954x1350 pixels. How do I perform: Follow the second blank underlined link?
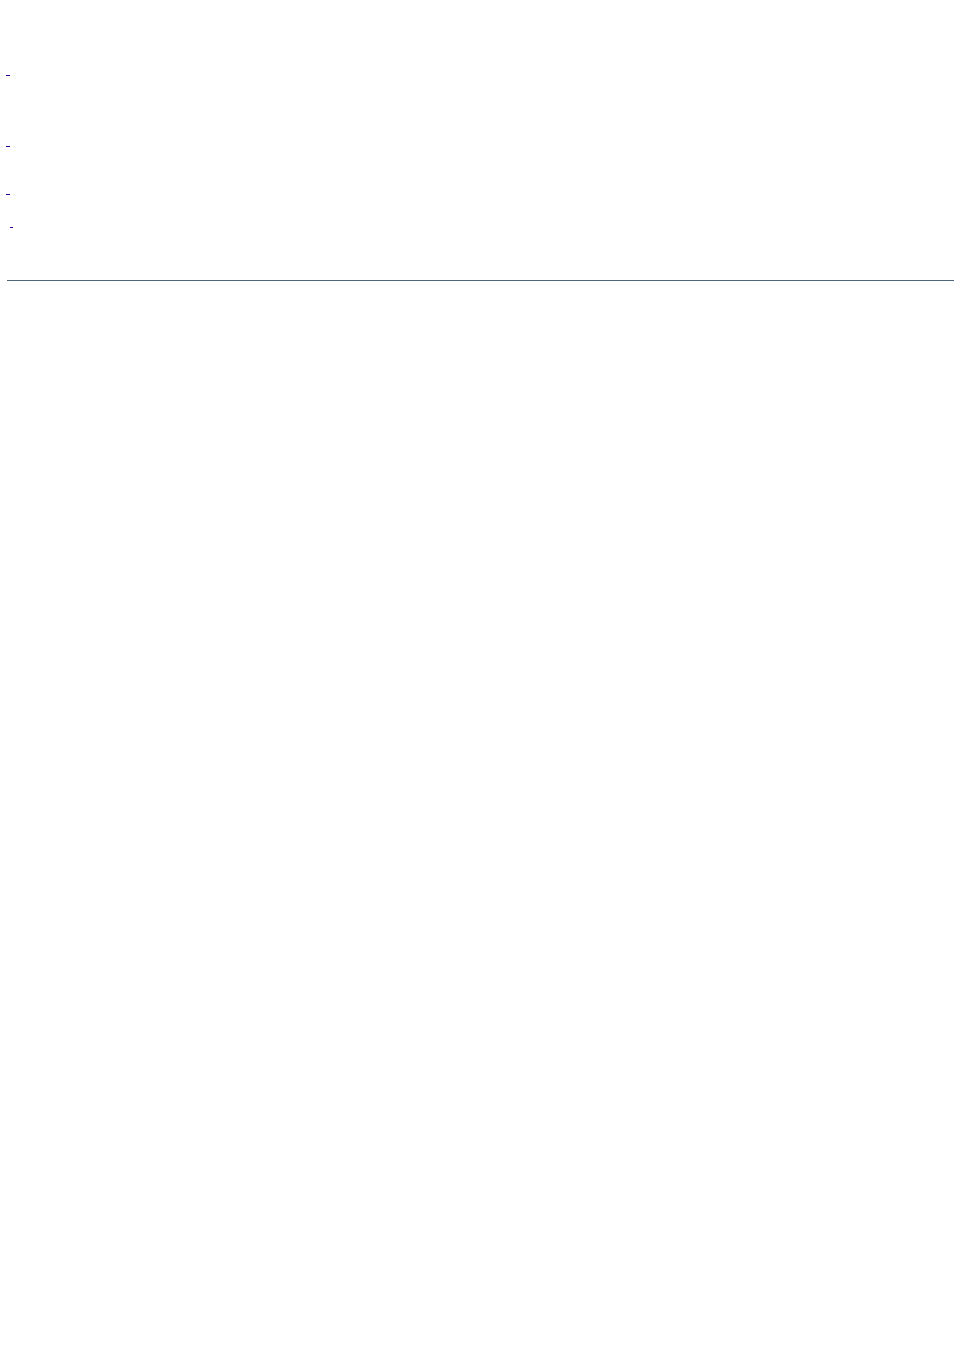(8, 147)
